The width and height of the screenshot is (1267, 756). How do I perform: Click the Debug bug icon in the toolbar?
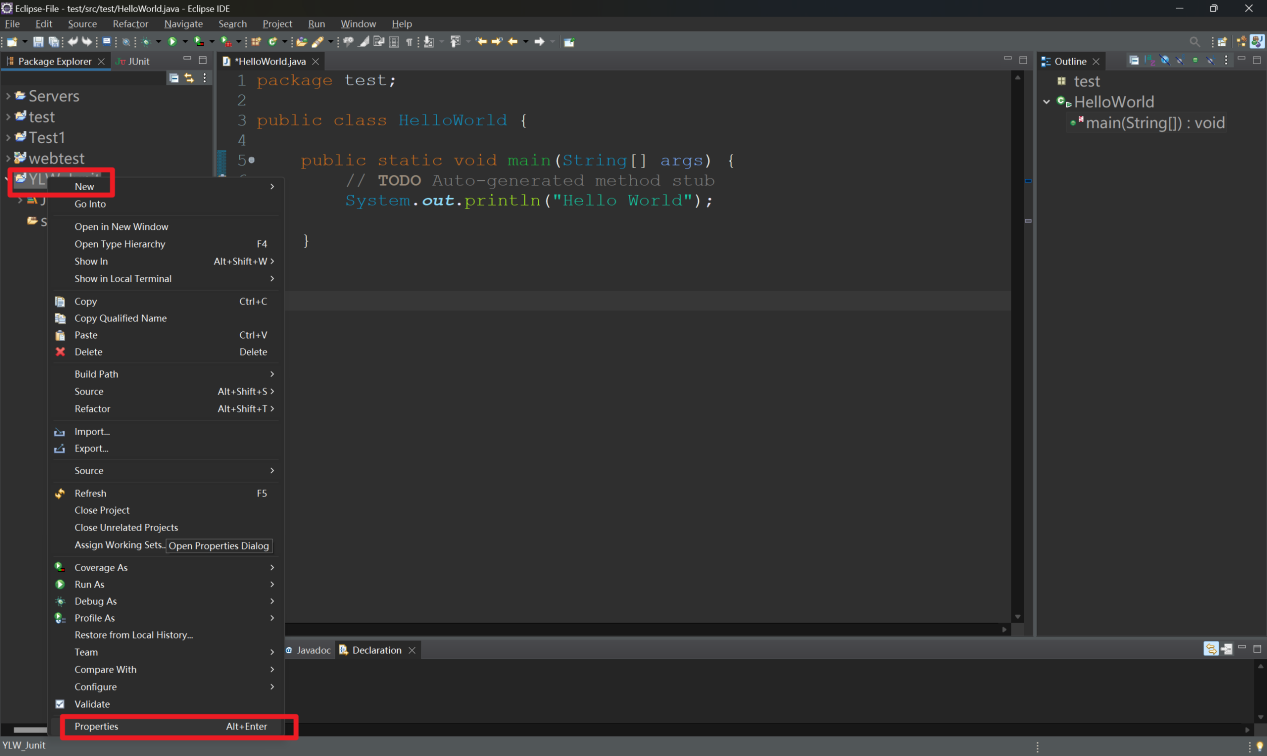tap(147, 42)
